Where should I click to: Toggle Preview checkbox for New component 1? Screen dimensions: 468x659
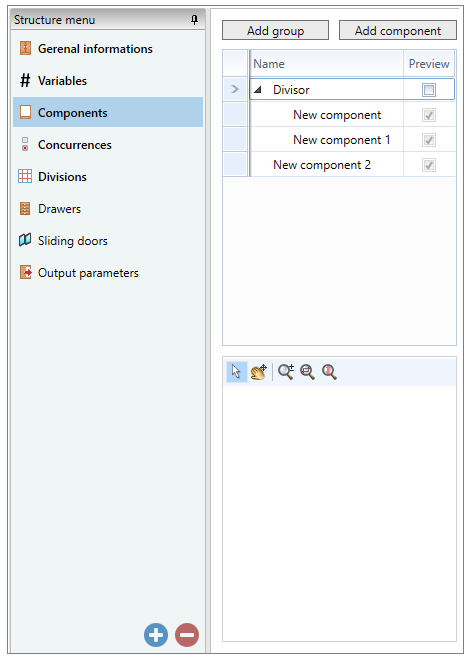[429, 140]
